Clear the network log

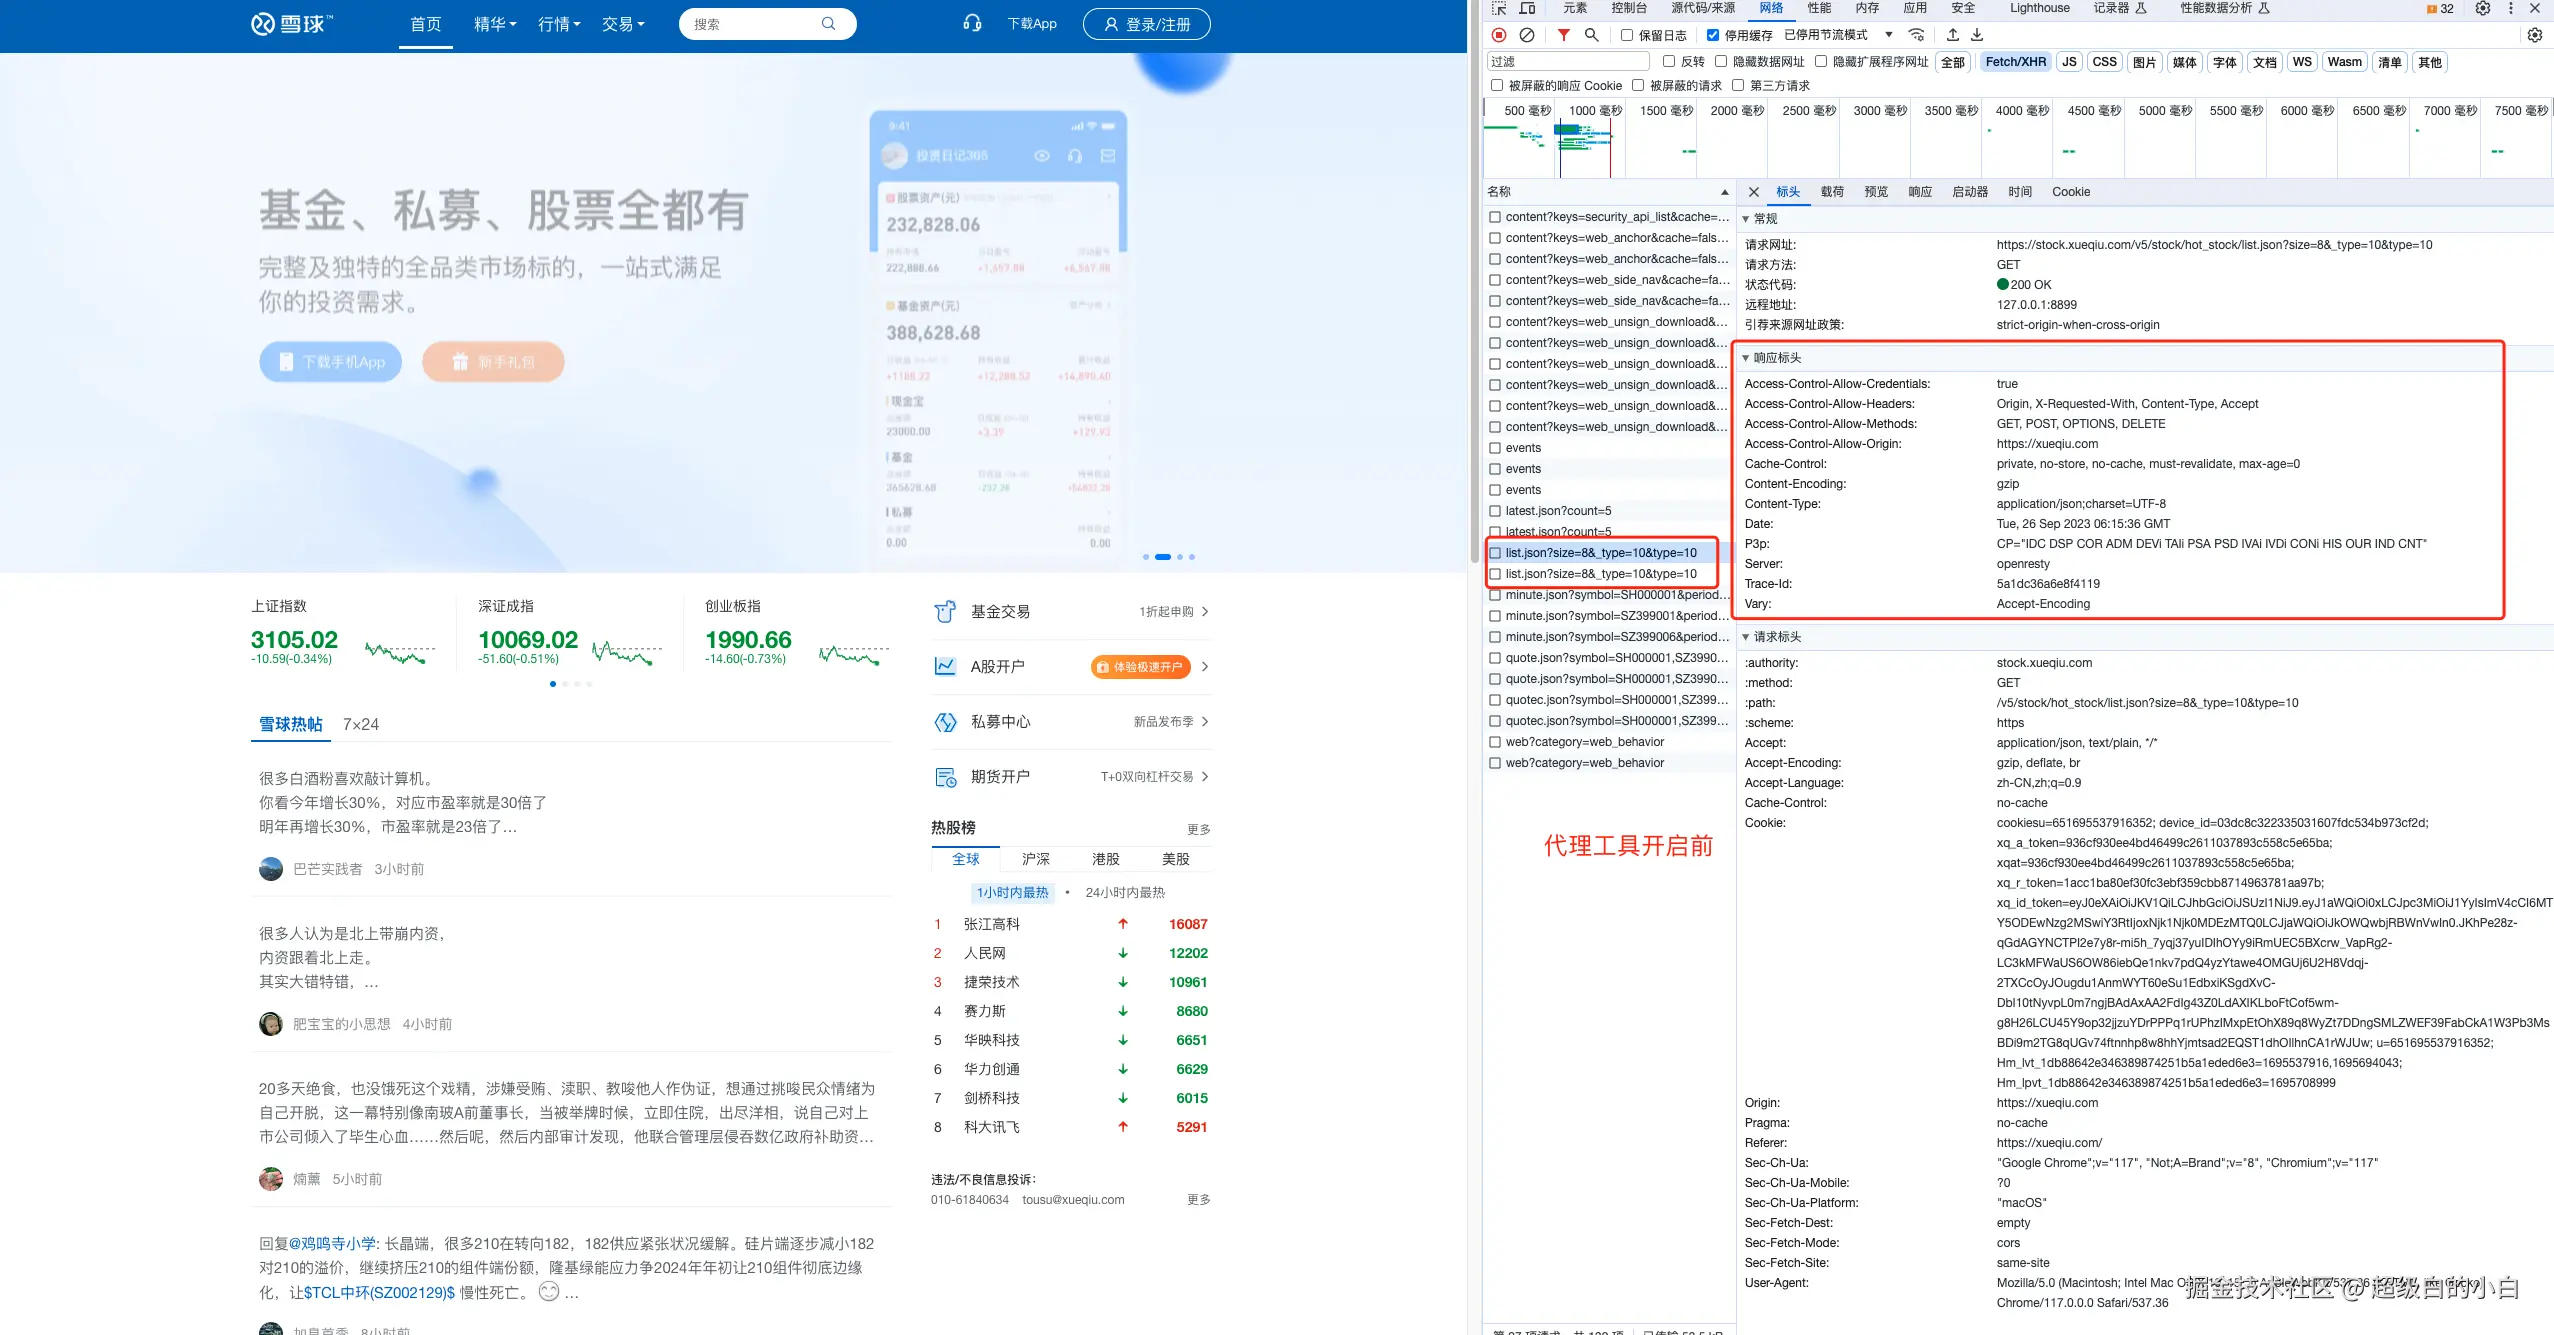pyautogui.click(x=1527, y=35)
